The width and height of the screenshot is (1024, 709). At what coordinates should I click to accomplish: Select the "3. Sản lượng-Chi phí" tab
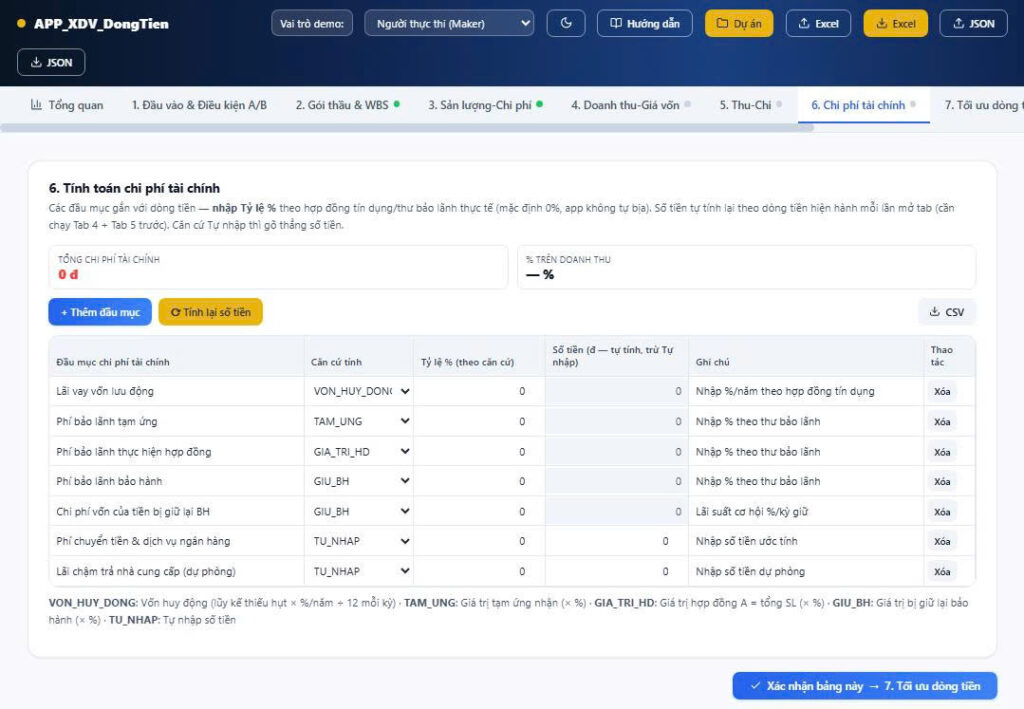pyautogui.click(x=485, y=105)
